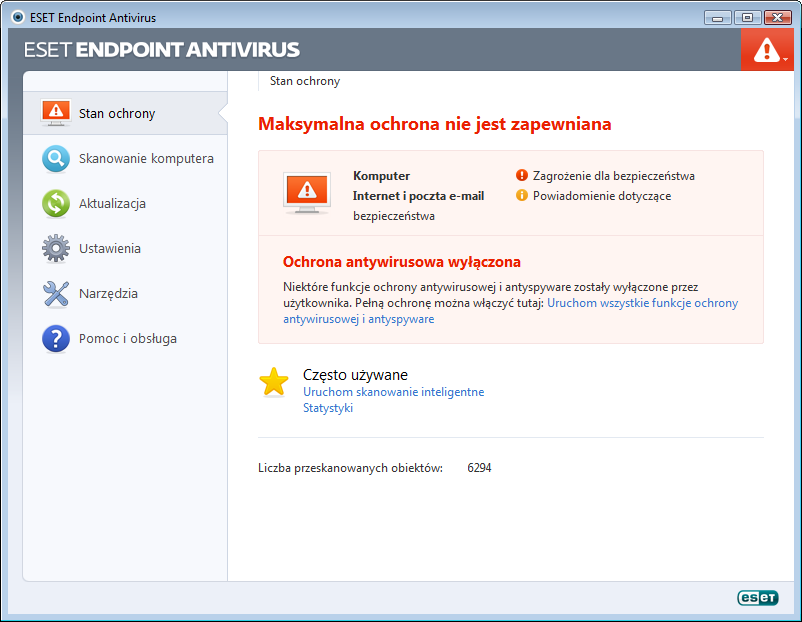Click ESET ENDPOINT ANTIVIRUS header logo text
This screenshot has height=622, width=802.
(x=162, y=50)
